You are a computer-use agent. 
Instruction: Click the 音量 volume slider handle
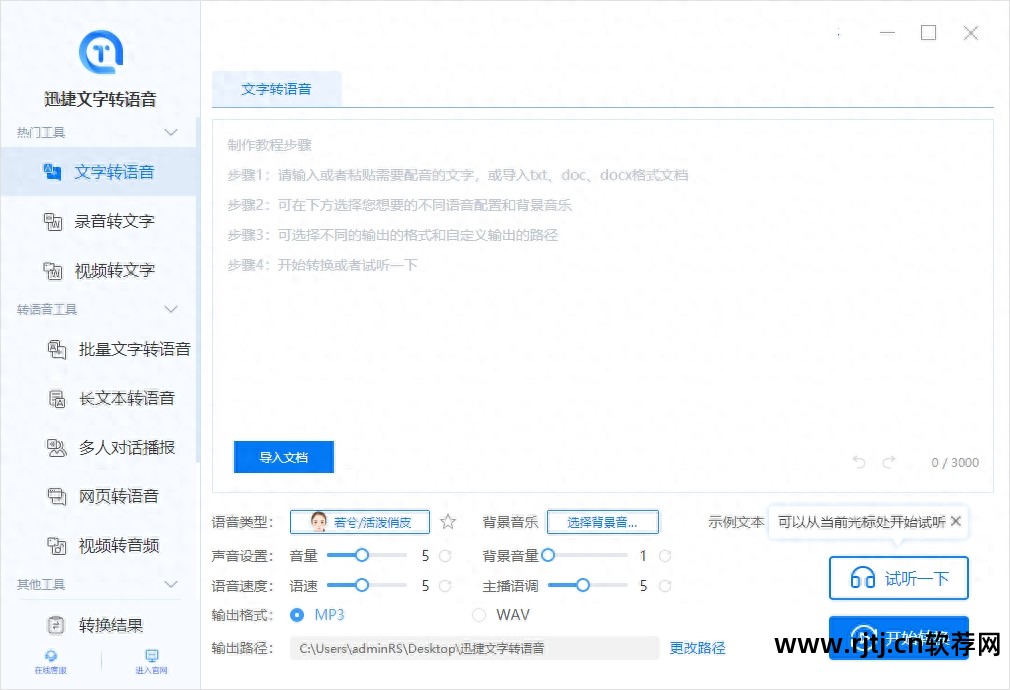(x=362, y=555)
